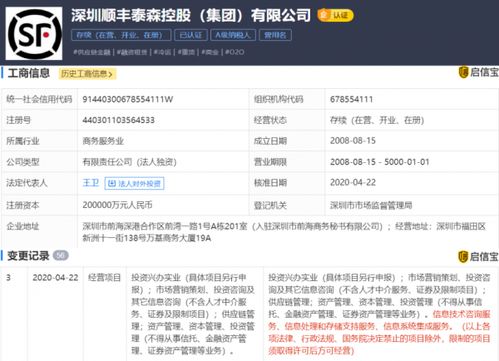Click the 成立日期 value 2008-08-15

pyautogui.click(x=353, y=141)
